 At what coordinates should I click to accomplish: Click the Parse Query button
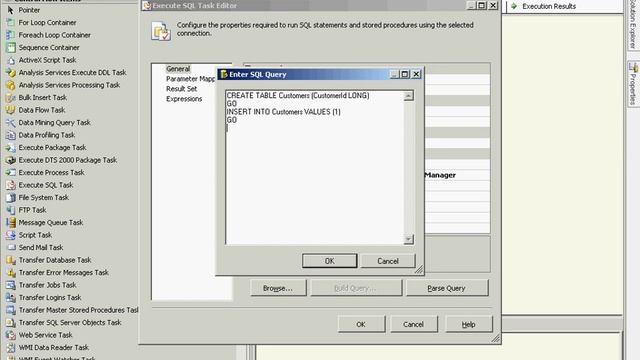447,288
